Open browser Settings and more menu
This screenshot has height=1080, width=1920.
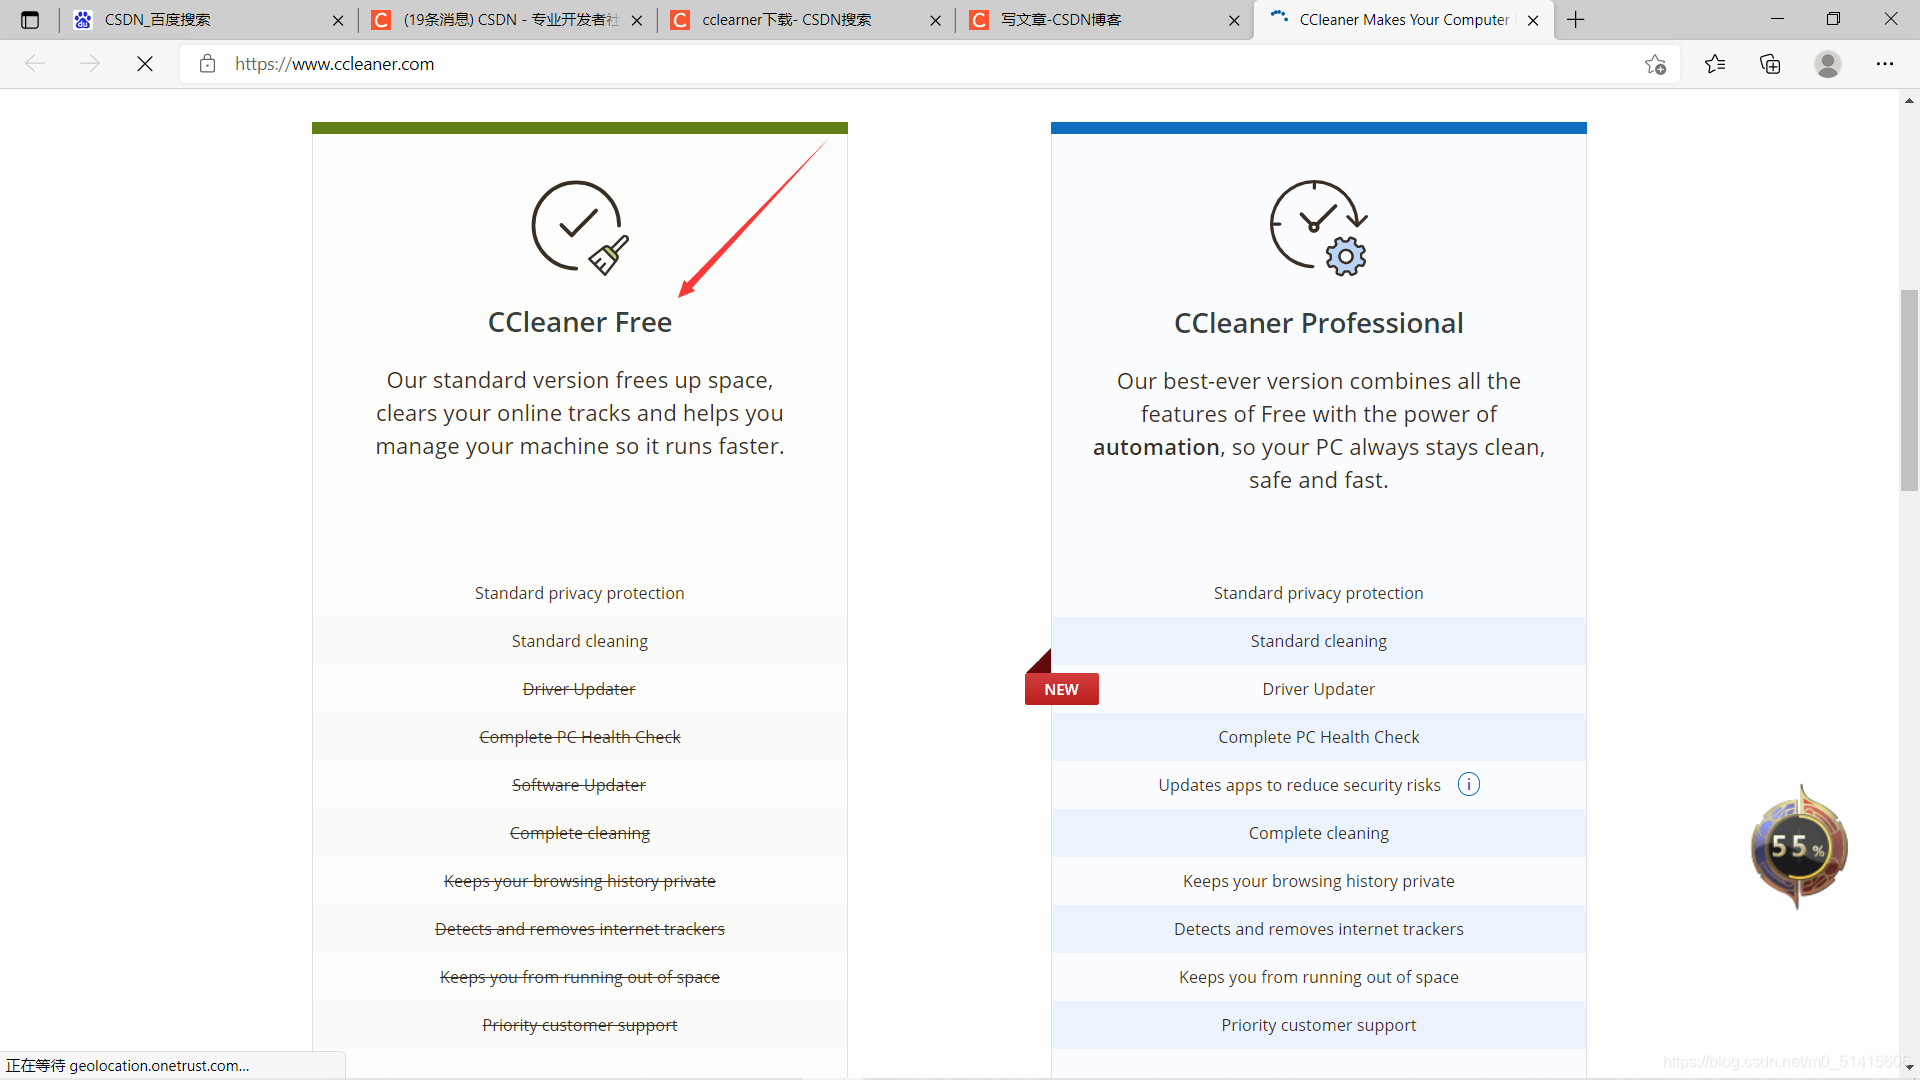[1885, 64]
